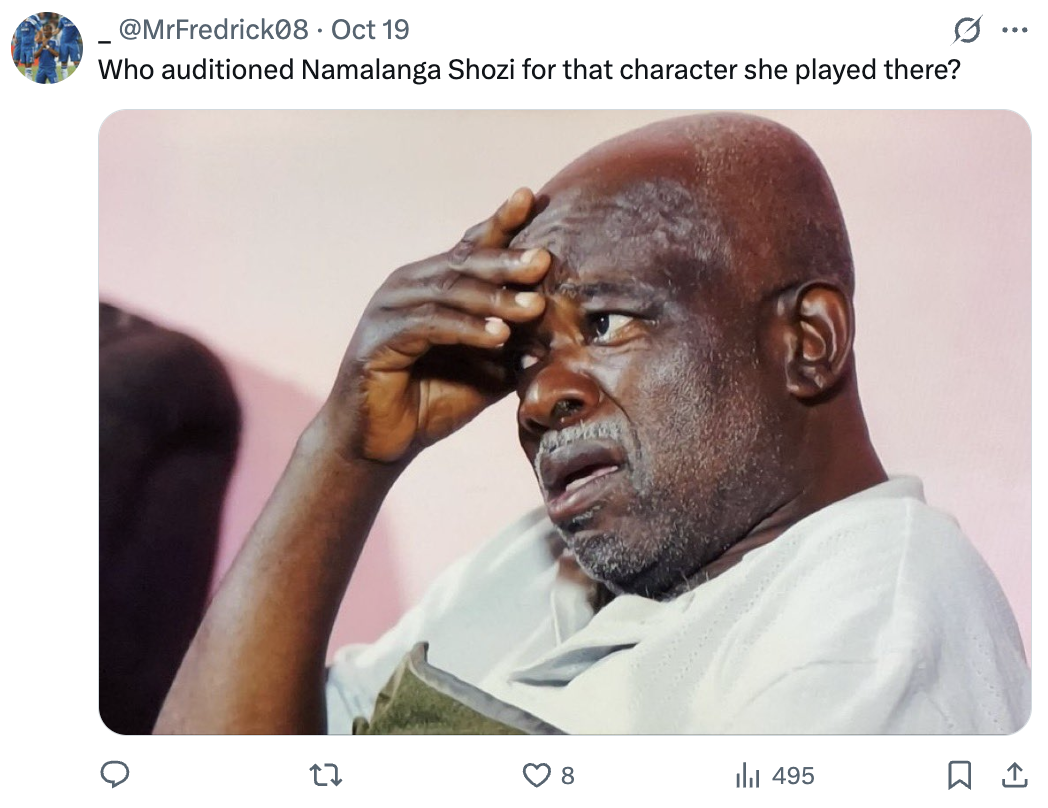Like the tweet with heart icon
The image size is (1048, 808).
tap(536, 775)
